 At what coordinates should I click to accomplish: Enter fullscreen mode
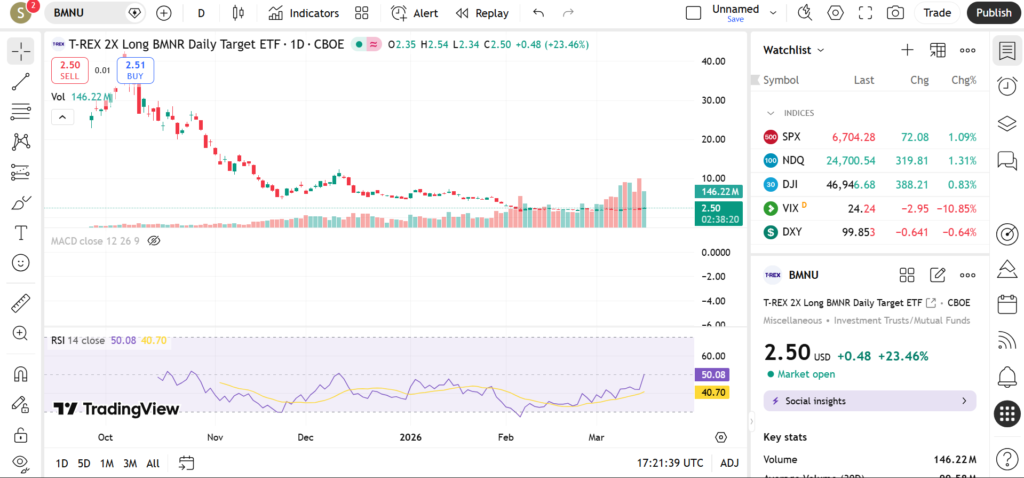click(866, 13)
